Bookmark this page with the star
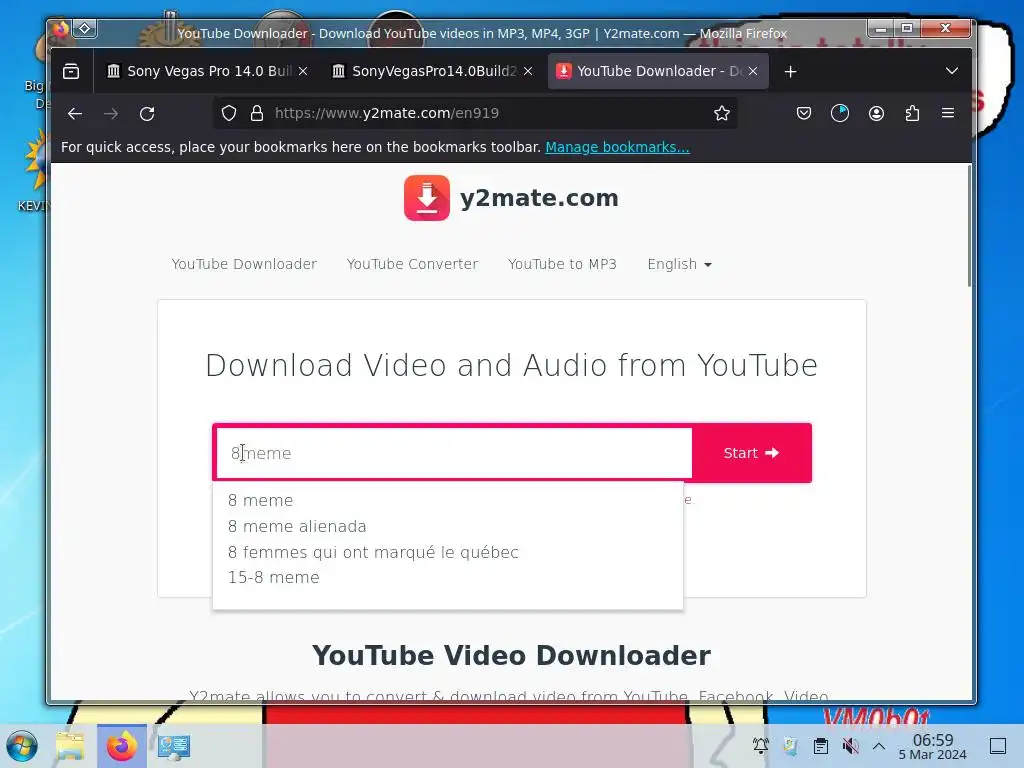1024x768 pixels. [722, 114]
